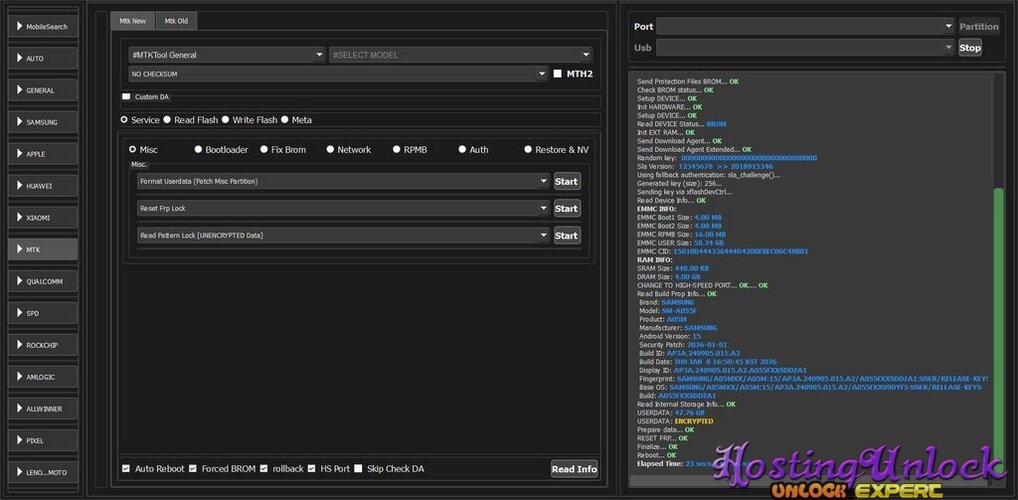This screenshot has height=500, width=1018.
Task: Click the Partition button
Action: pyautogui.click(x=979, y=27)
